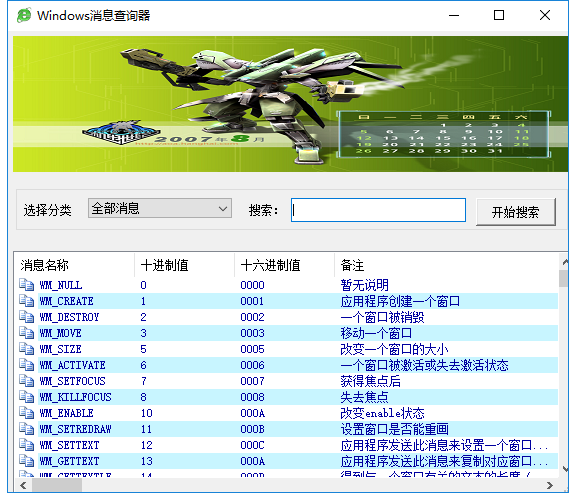Click hex value 0005 cell
This screenshot has width=576, height=500.
(252, 349)
